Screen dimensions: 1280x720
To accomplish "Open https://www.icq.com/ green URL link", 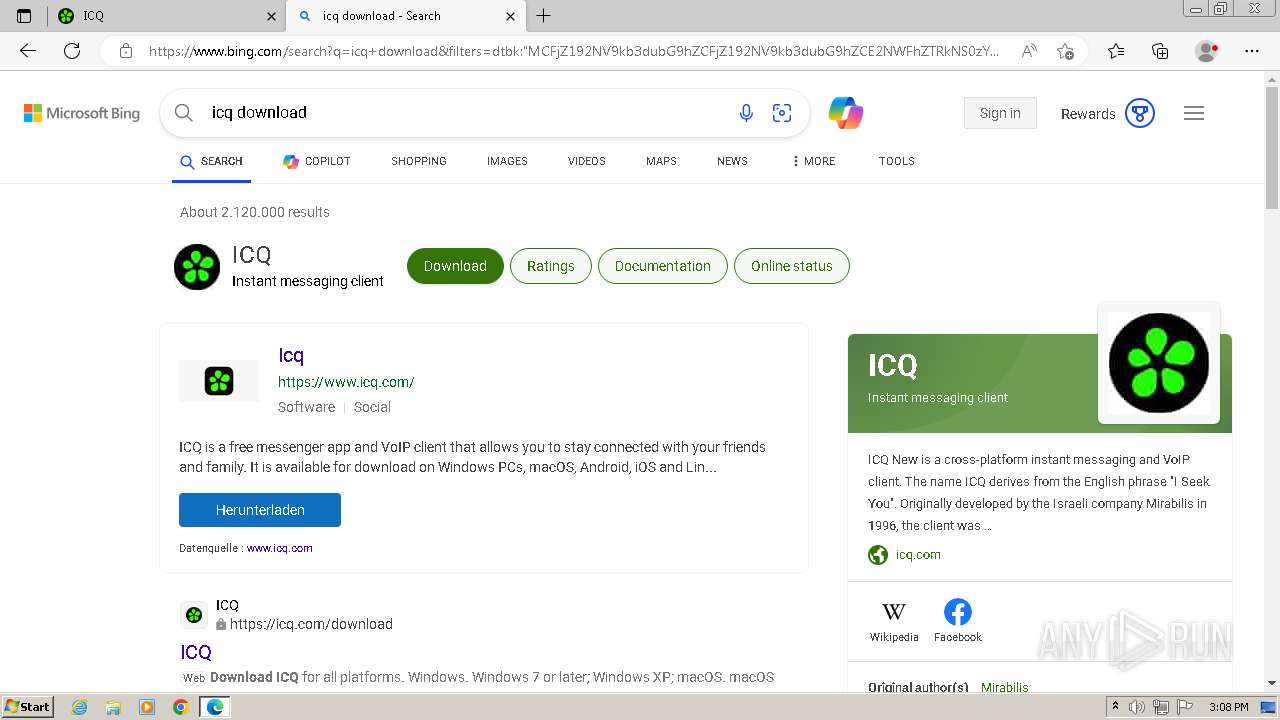I will 346,382.
